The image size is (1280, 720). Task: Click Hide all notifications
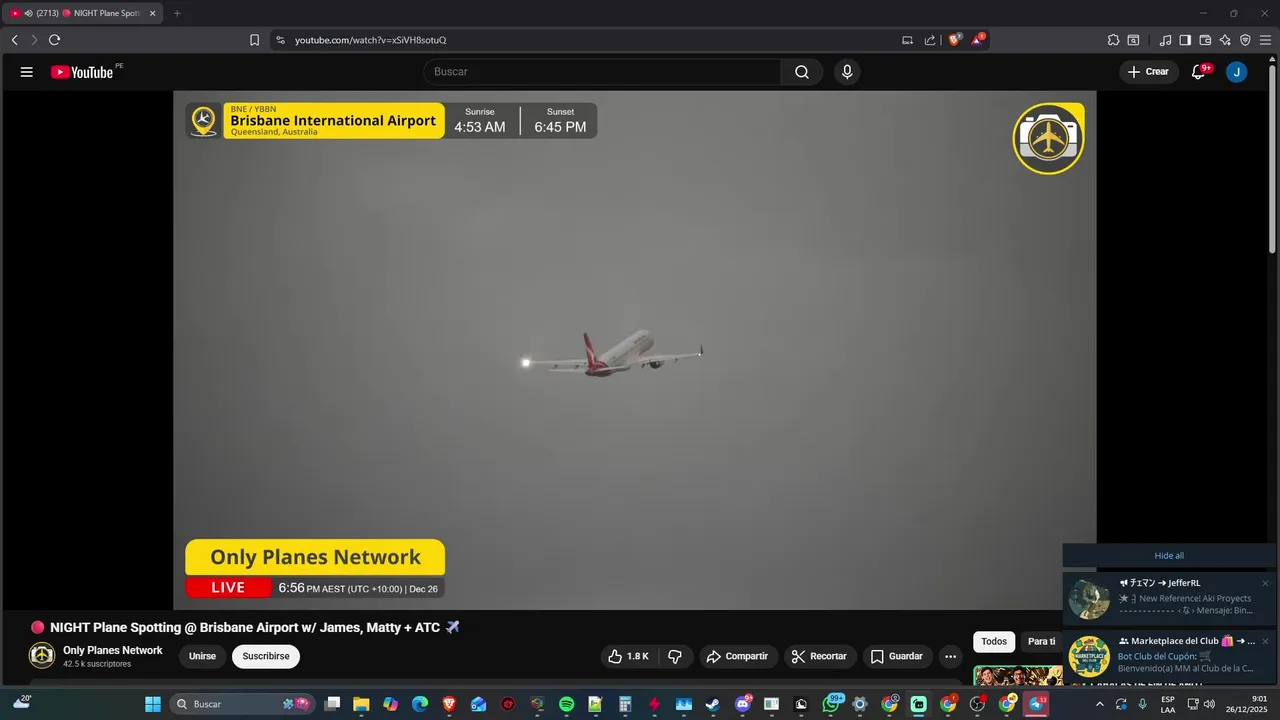coord(1169,556)
